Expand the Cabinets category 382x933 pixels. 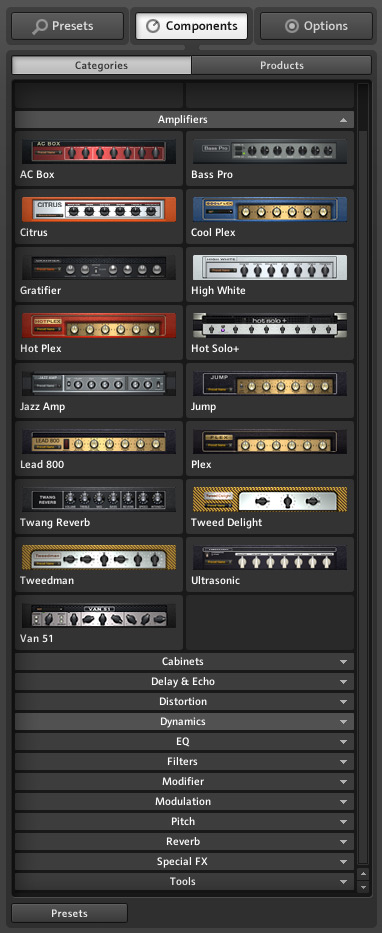coord(184,662)
